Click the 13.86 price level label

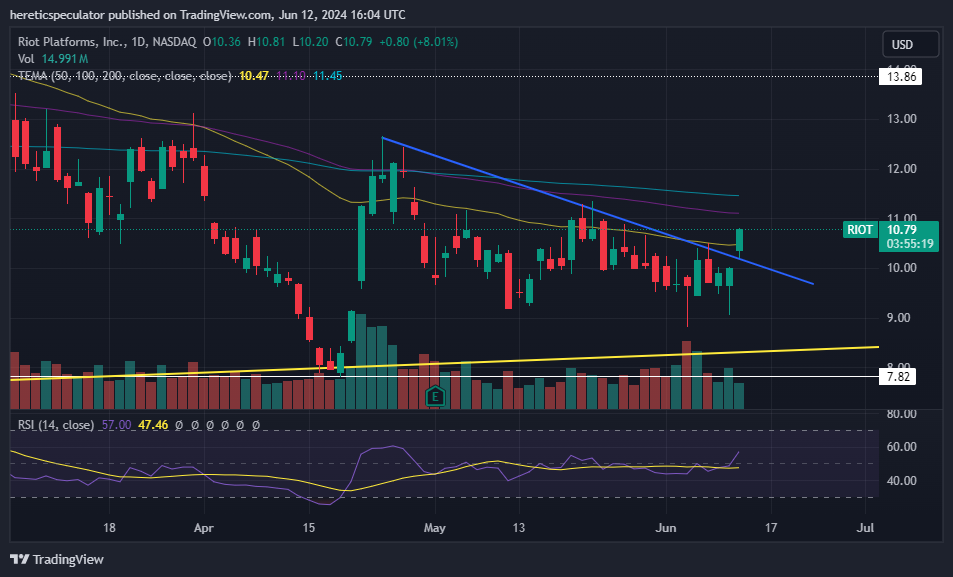click(x=901, y=77)
